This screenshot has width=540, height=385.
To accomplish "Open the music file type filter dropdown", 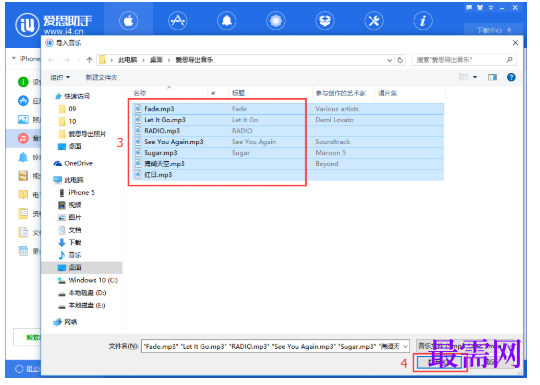I will [x=464, y=345].
